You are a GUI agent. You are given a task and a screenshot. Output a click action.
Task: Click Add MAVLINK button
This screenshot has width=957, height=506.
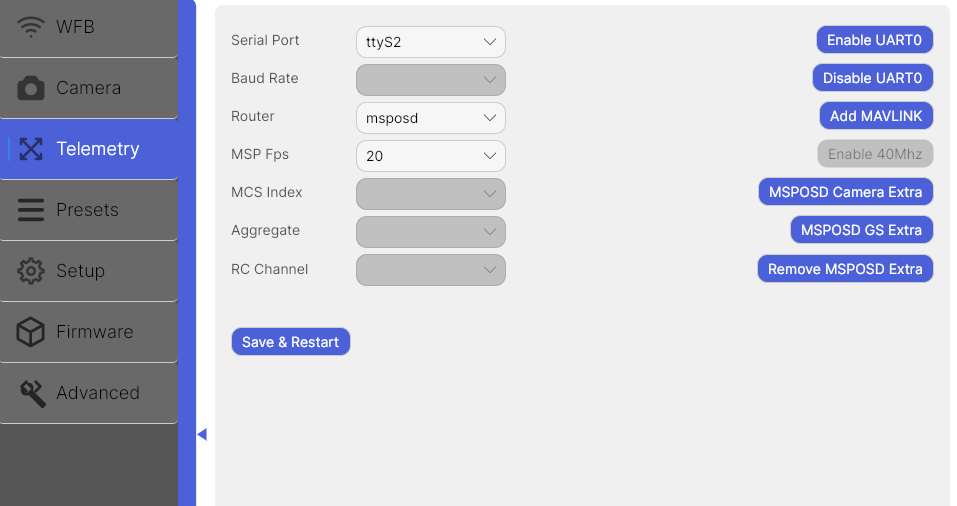tap(876, 116)
